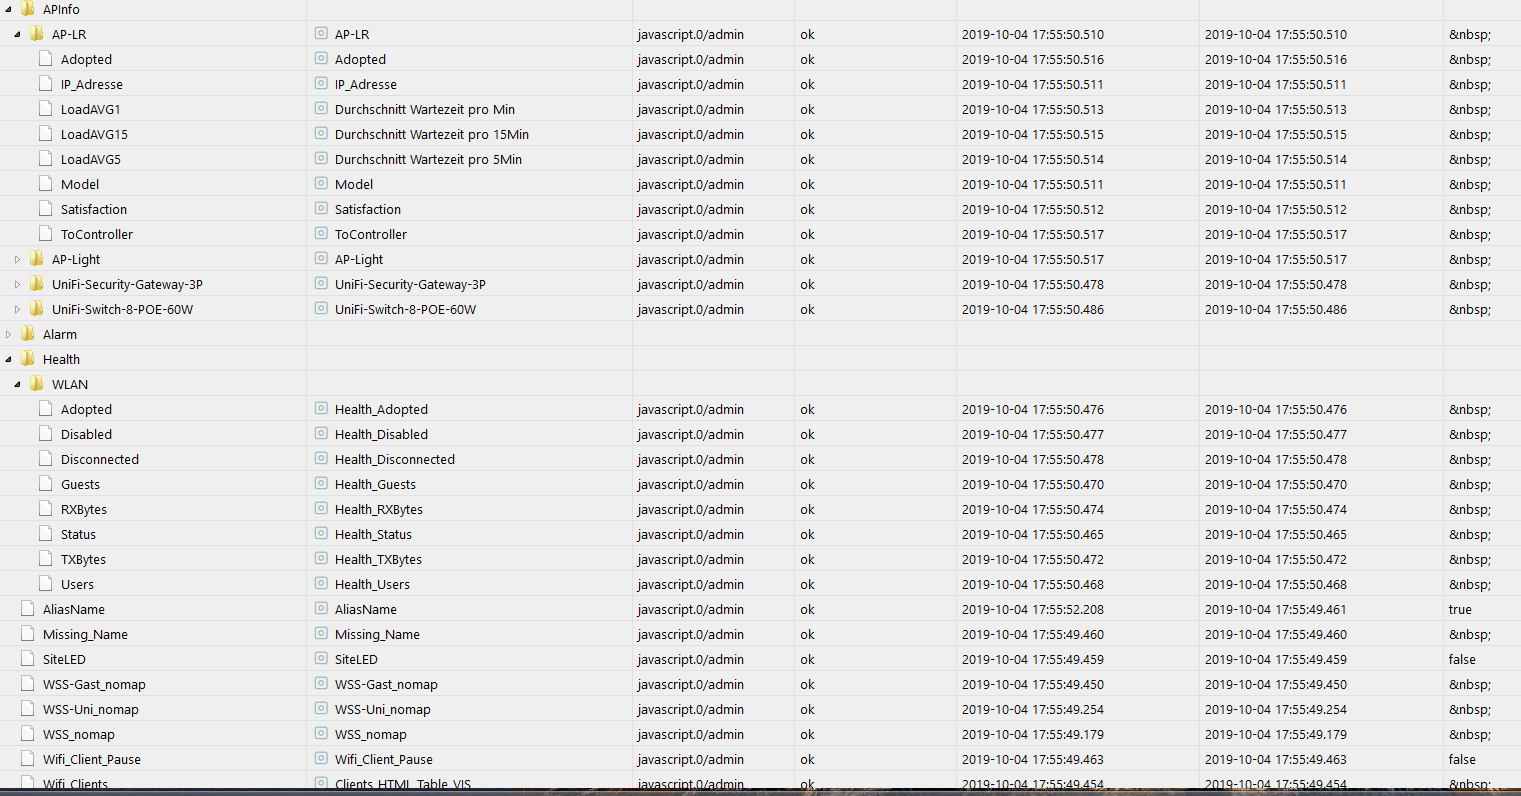Select the Model tree item
Screen dimensions: 1521x796
[80, 184]
